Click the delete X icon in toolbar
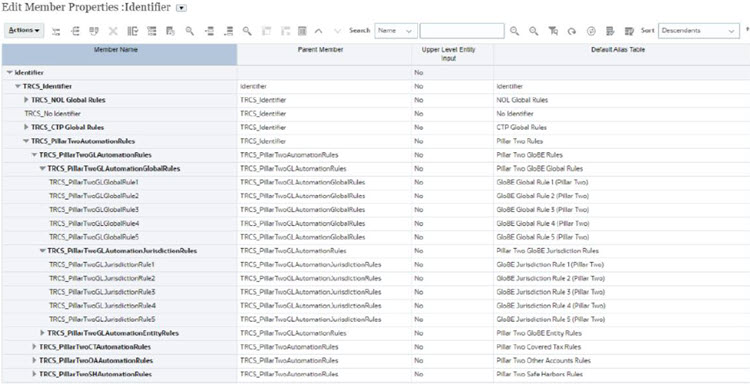The height and width of the screenshot is (387, 750). click(113, 31)
